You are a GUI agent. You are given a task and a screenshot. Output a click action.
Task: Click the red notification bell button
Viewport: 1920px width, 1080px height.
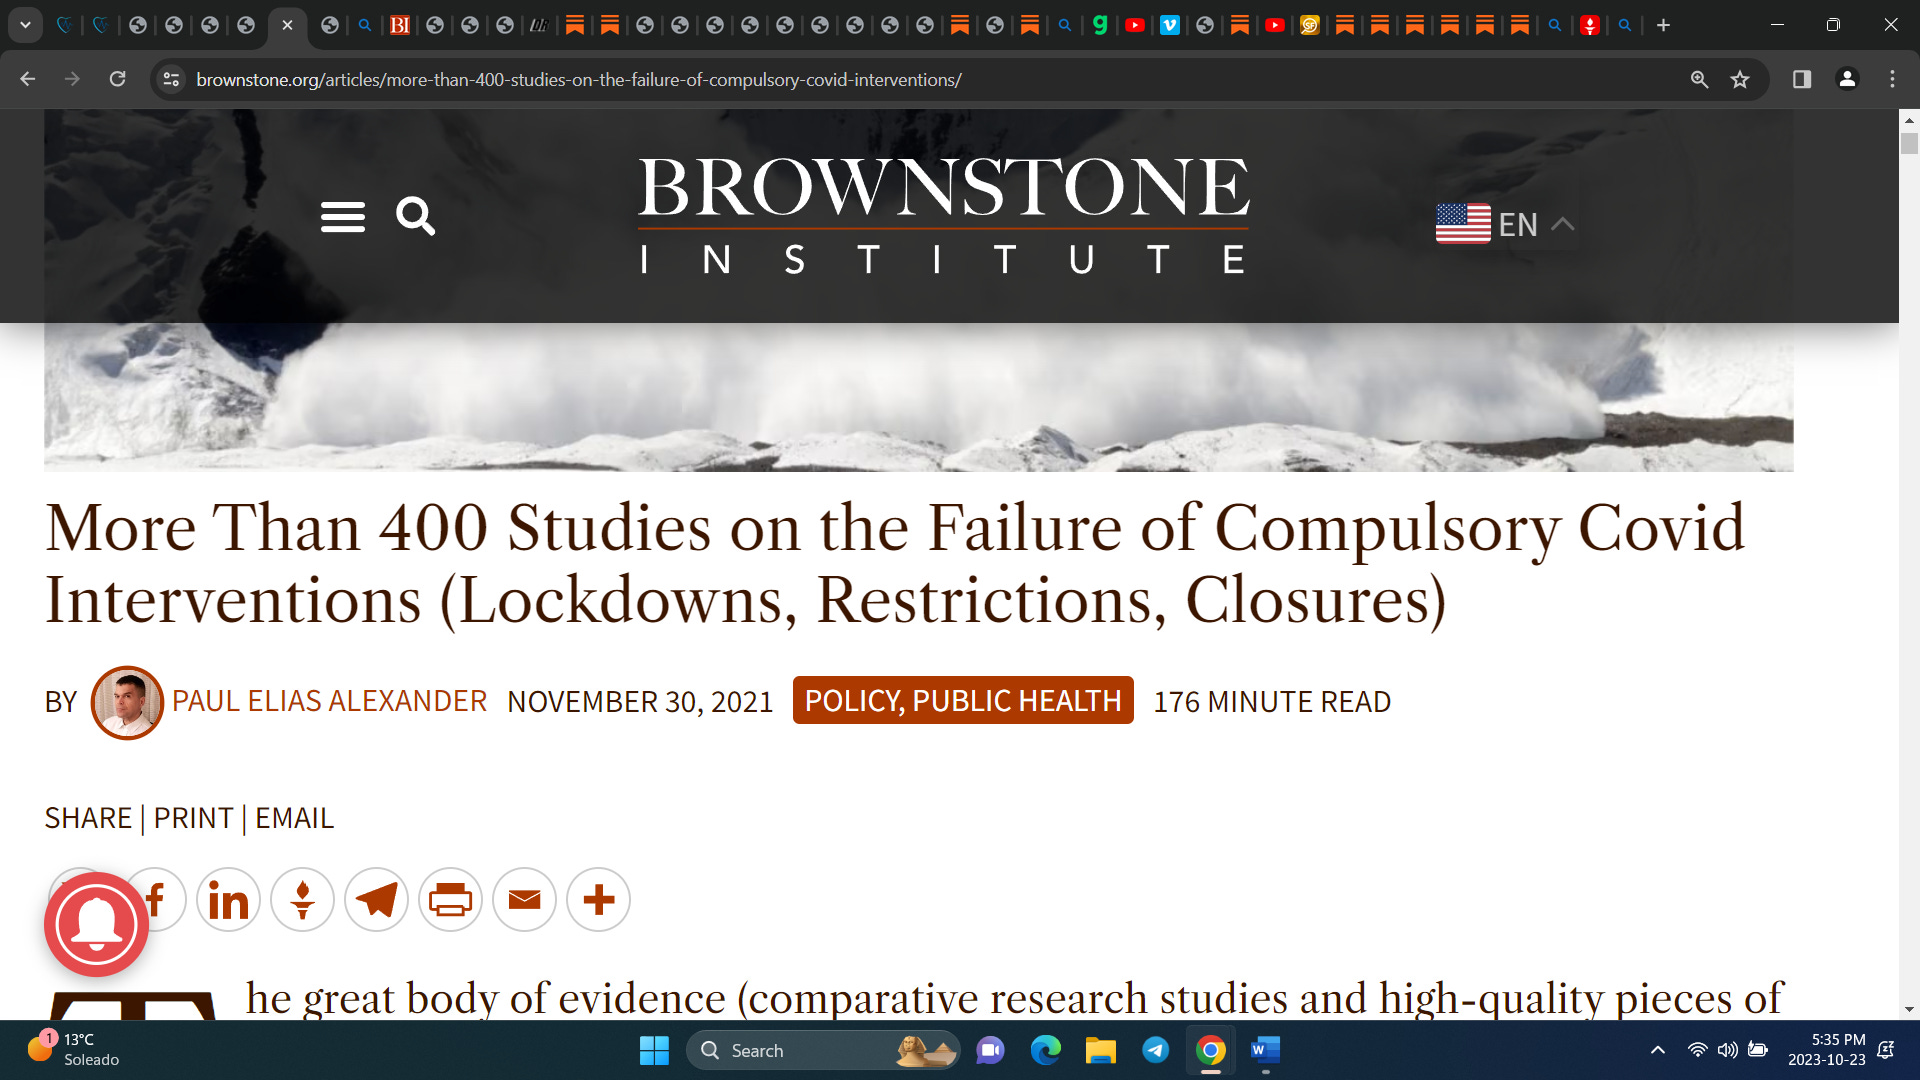coord(96,924)
